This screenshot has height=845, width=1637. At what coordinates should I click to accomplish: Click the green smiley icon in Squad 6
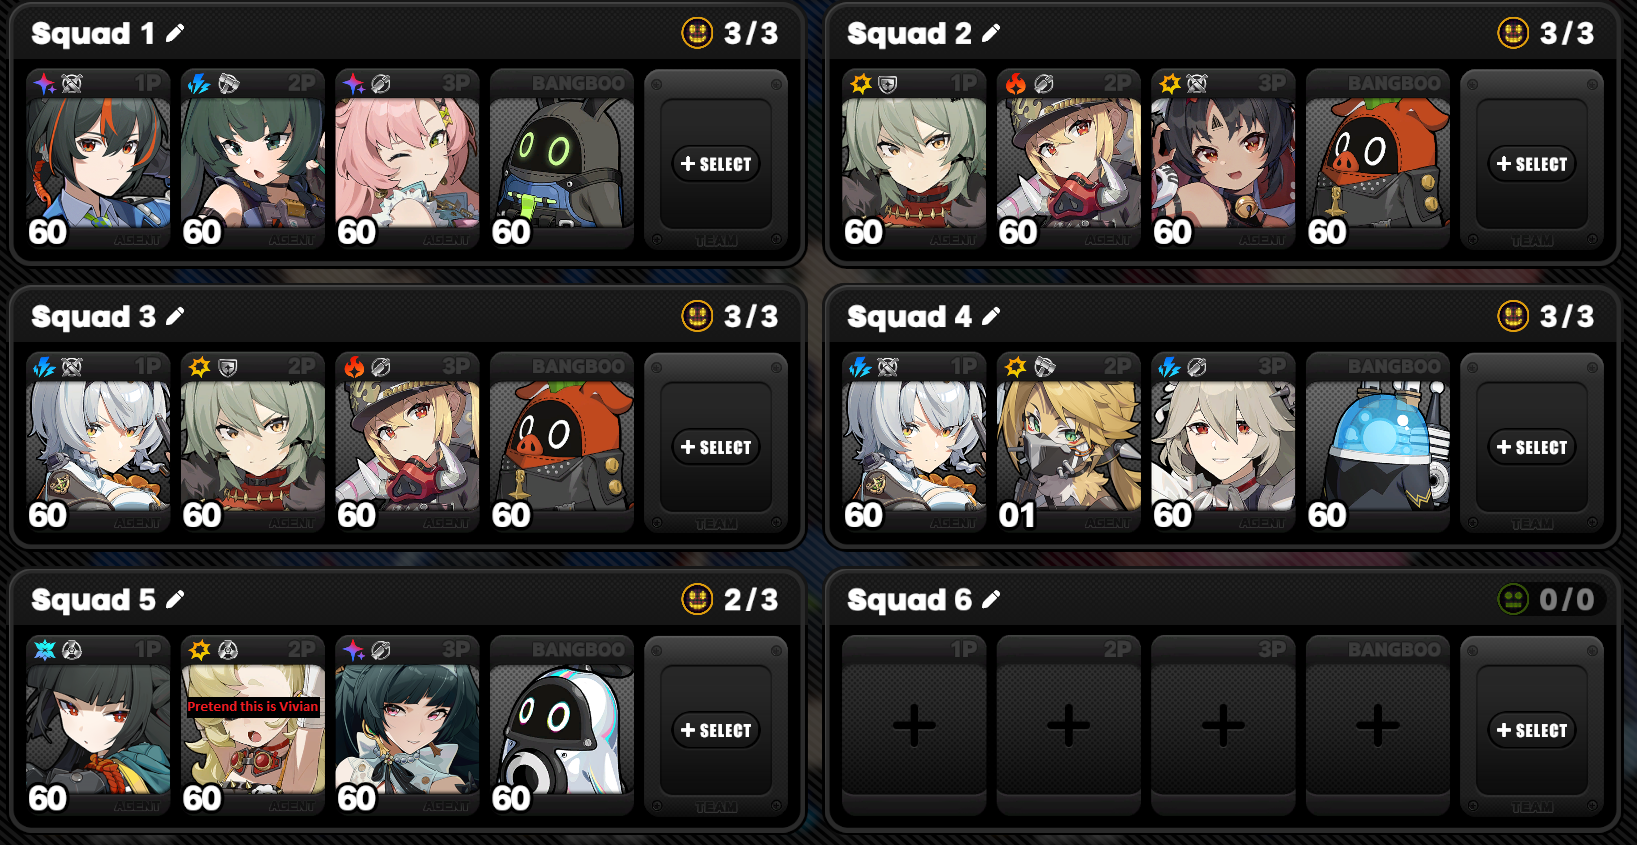pyautogui.click(x=1513, y=599)
